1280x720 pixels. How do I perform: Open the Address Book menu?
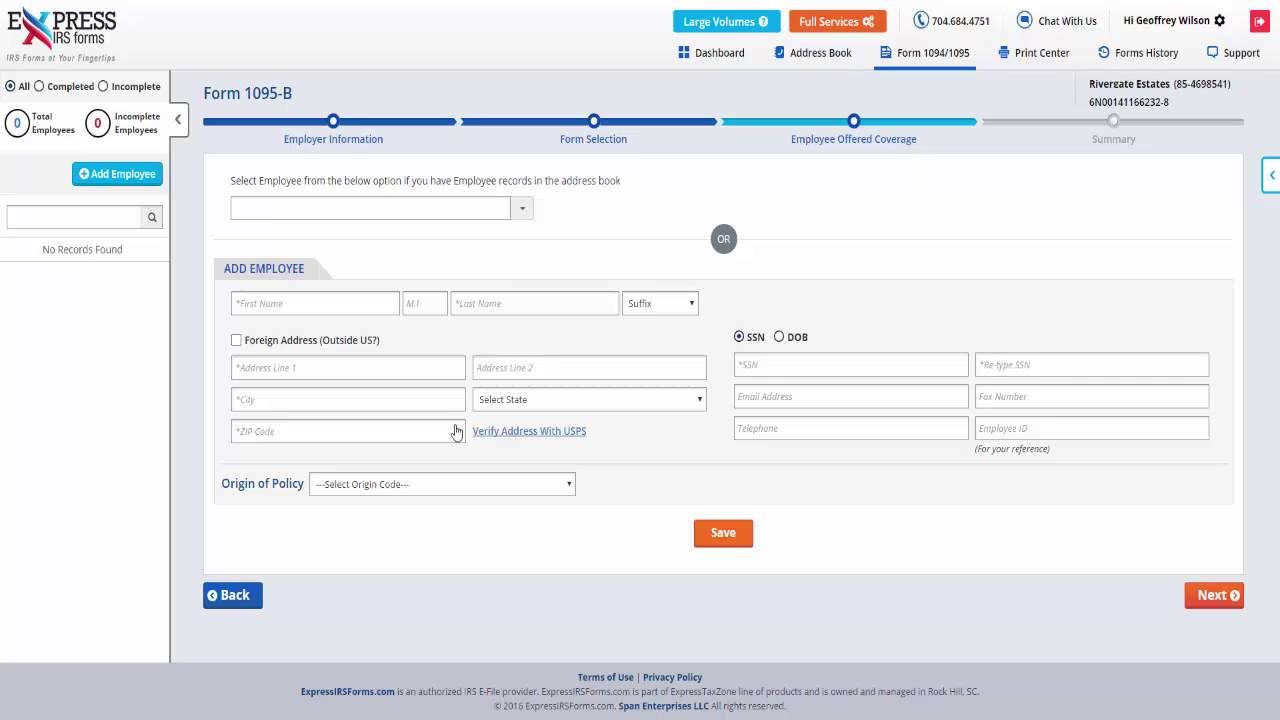click(813, 53)
